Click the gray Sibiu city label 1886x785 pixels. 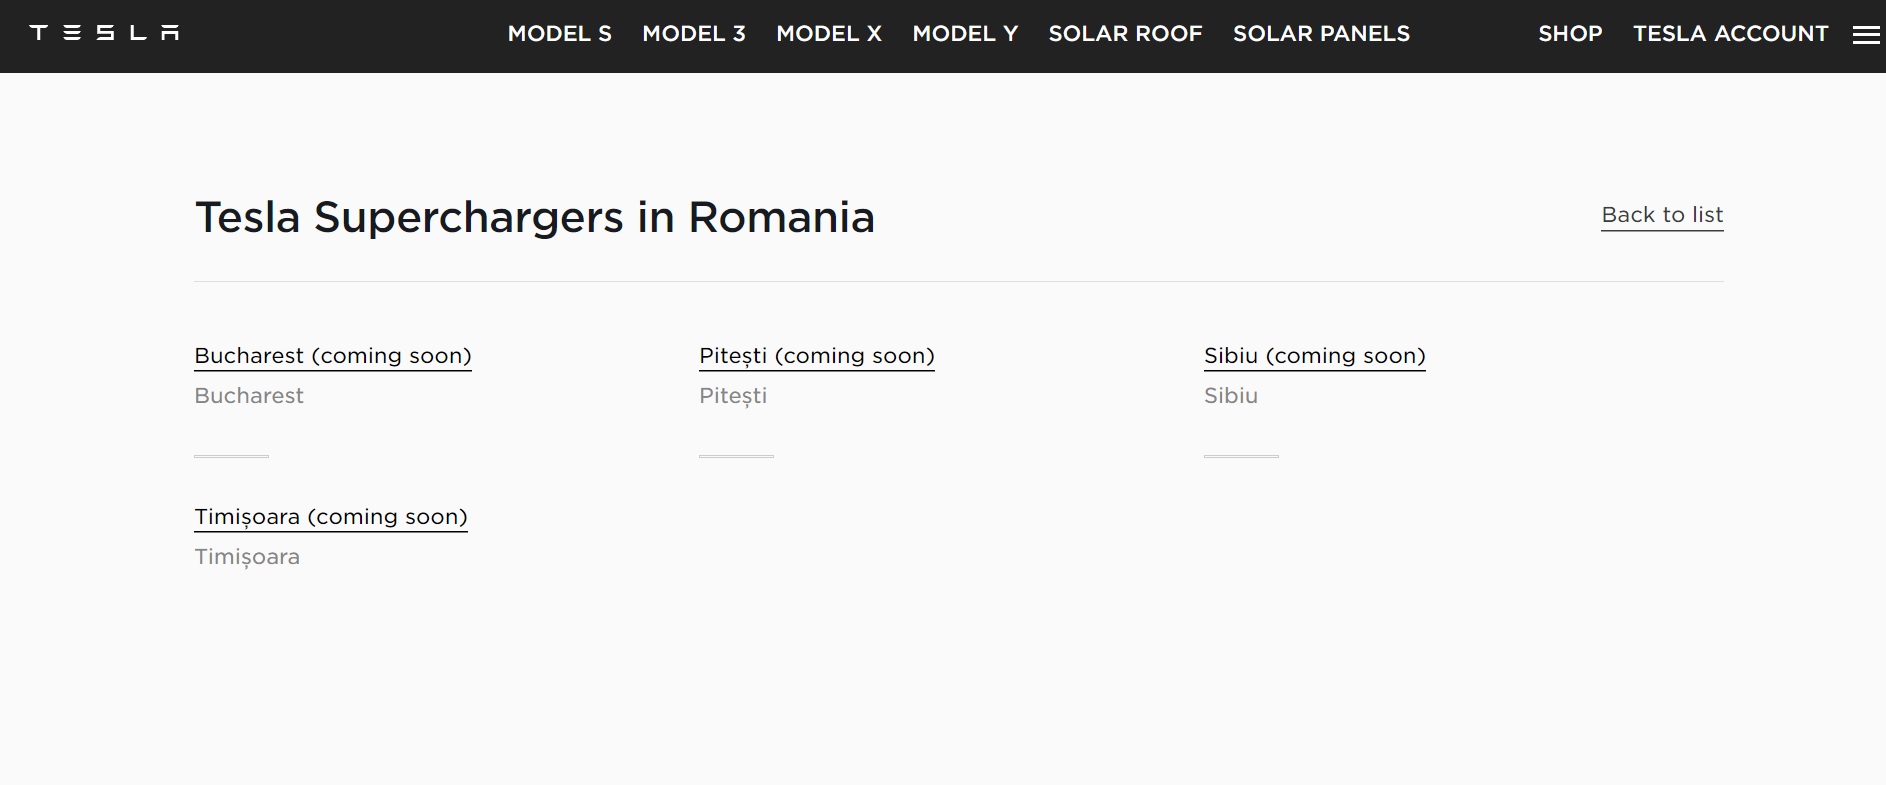pos(1230,396)
